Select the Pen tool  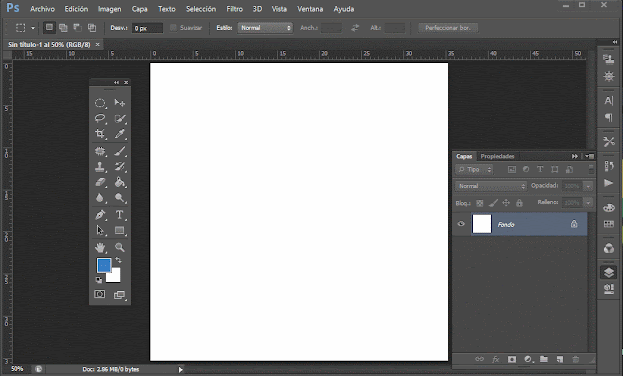click(x=100, y=215)
